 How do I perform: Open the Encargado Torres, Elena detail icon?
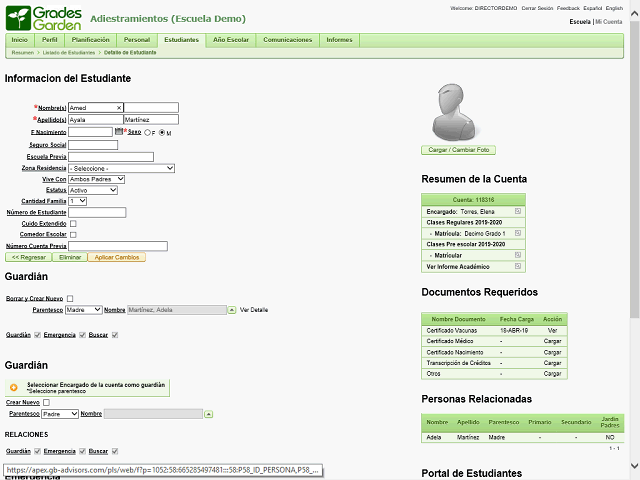(517, 212)
